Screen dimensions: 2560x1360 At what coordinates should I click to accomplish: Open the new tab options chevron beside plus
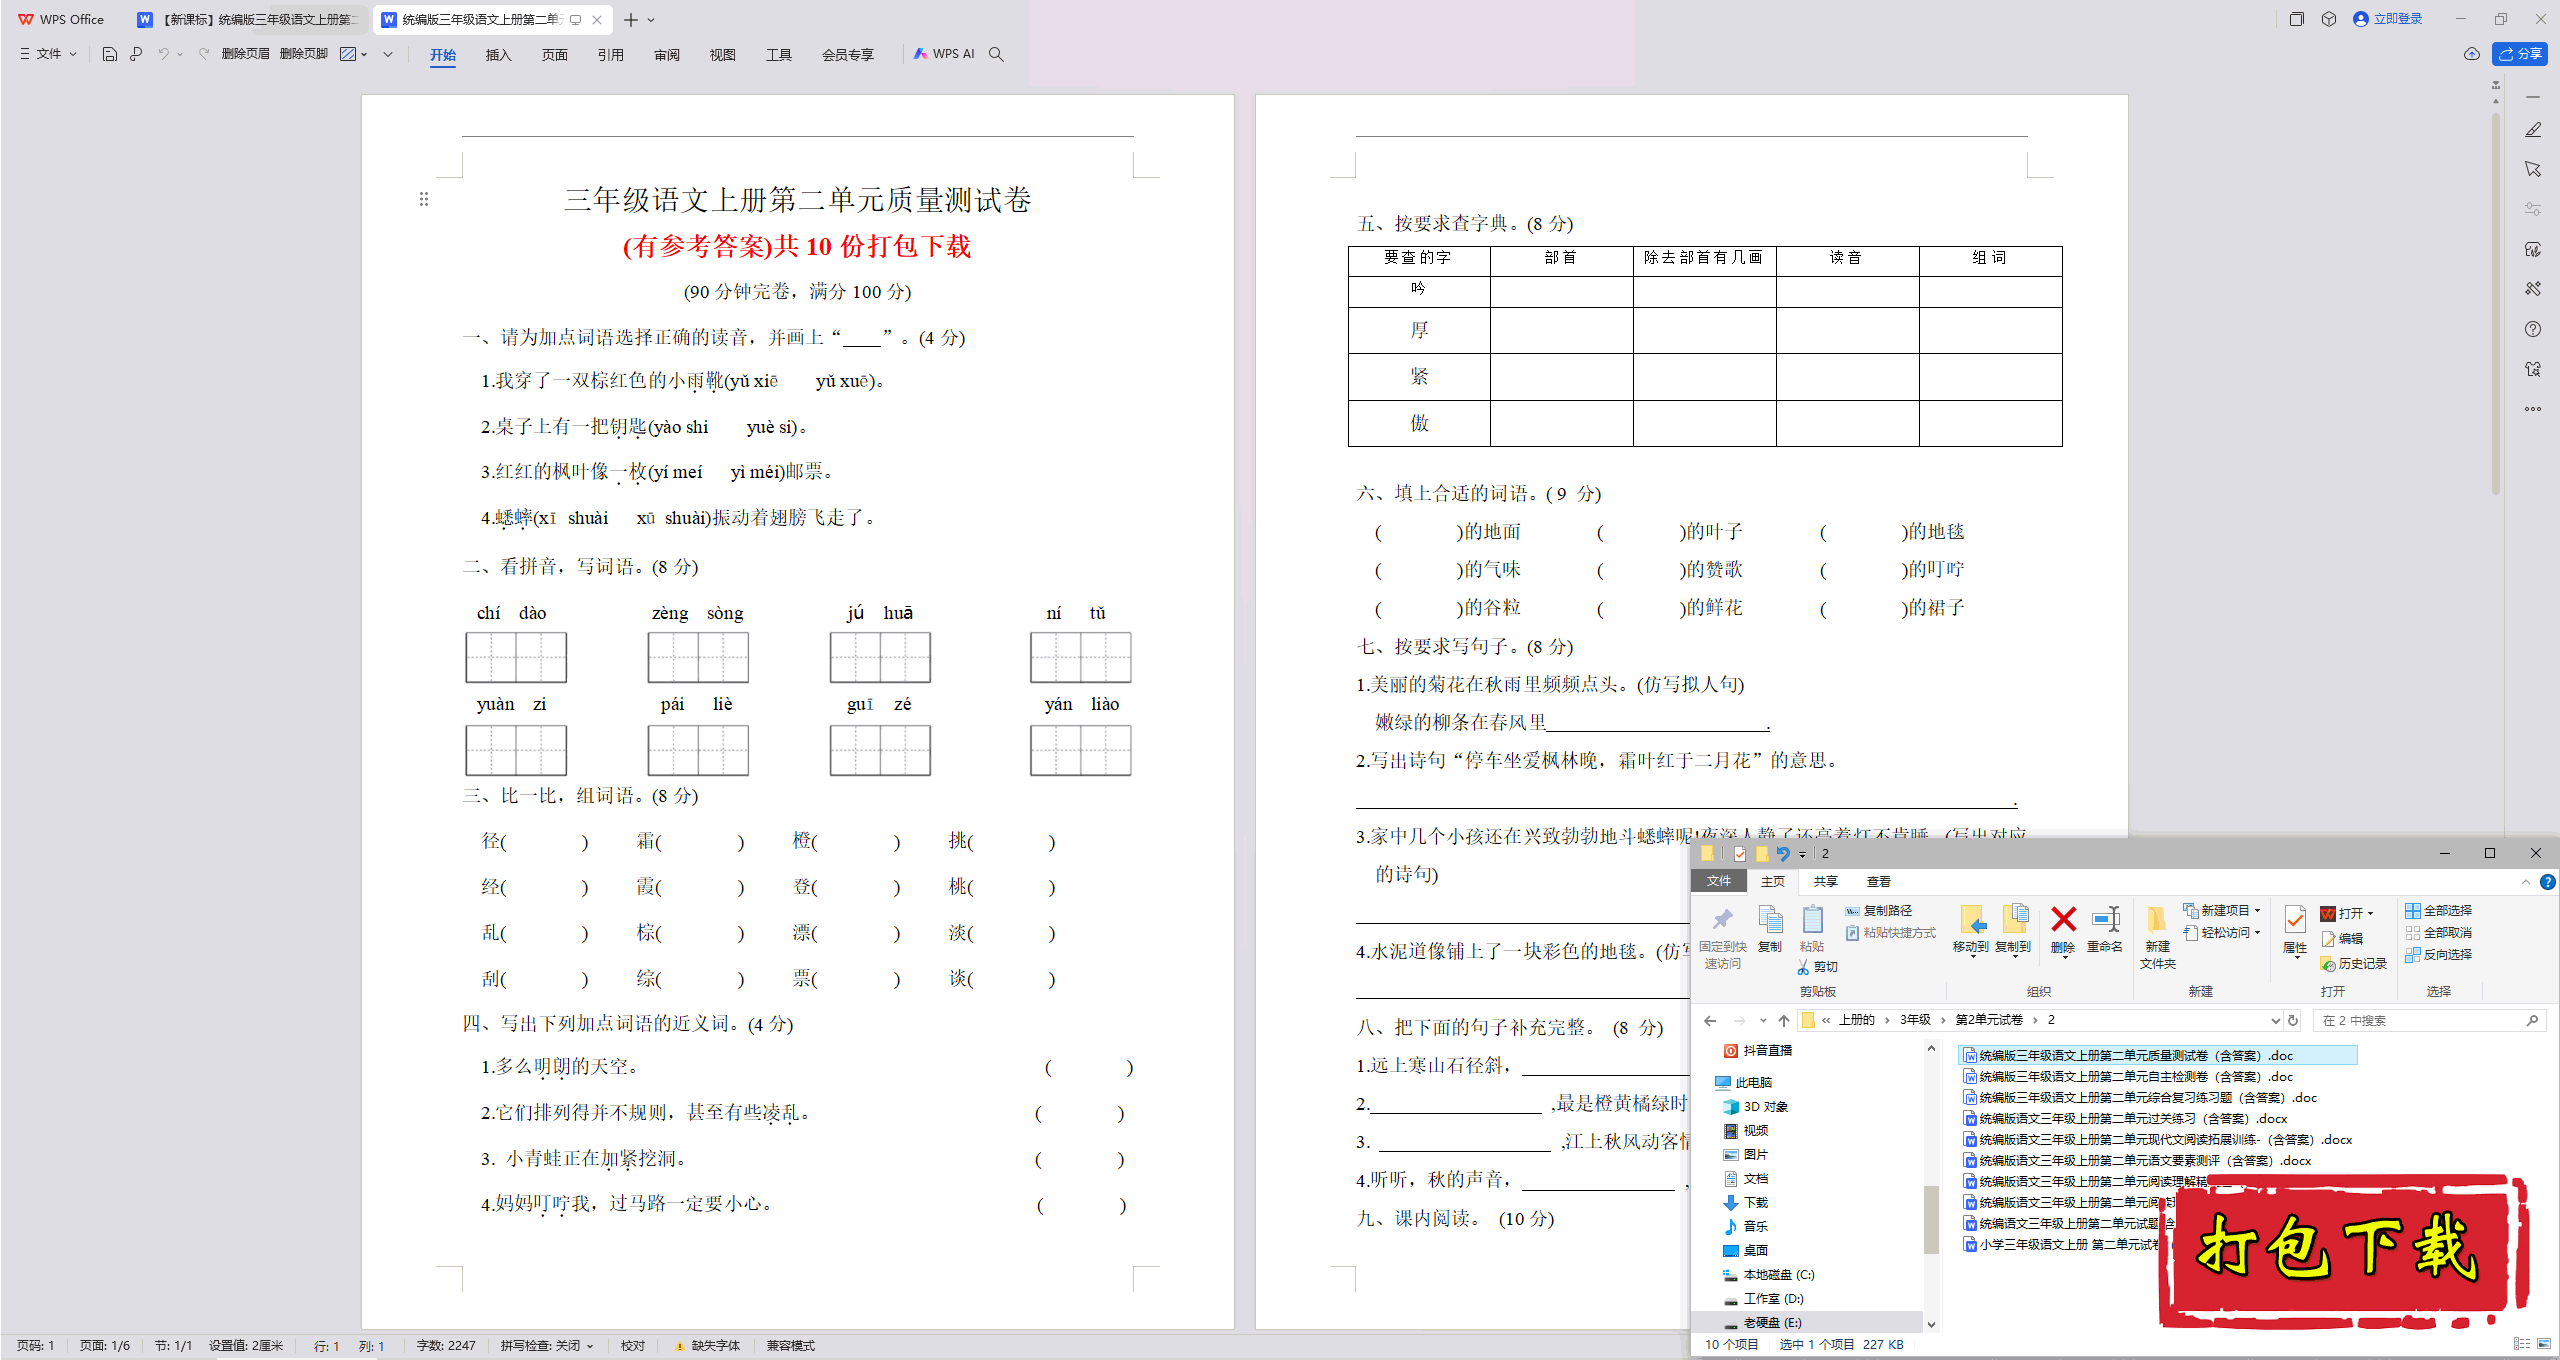[x=651, y=20]
